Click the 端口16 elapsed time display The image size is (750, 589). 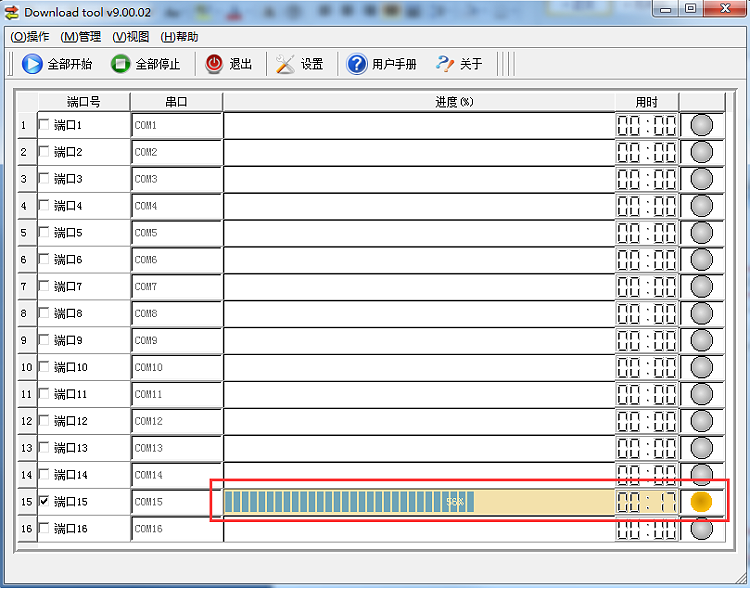(x=647, y=529)
